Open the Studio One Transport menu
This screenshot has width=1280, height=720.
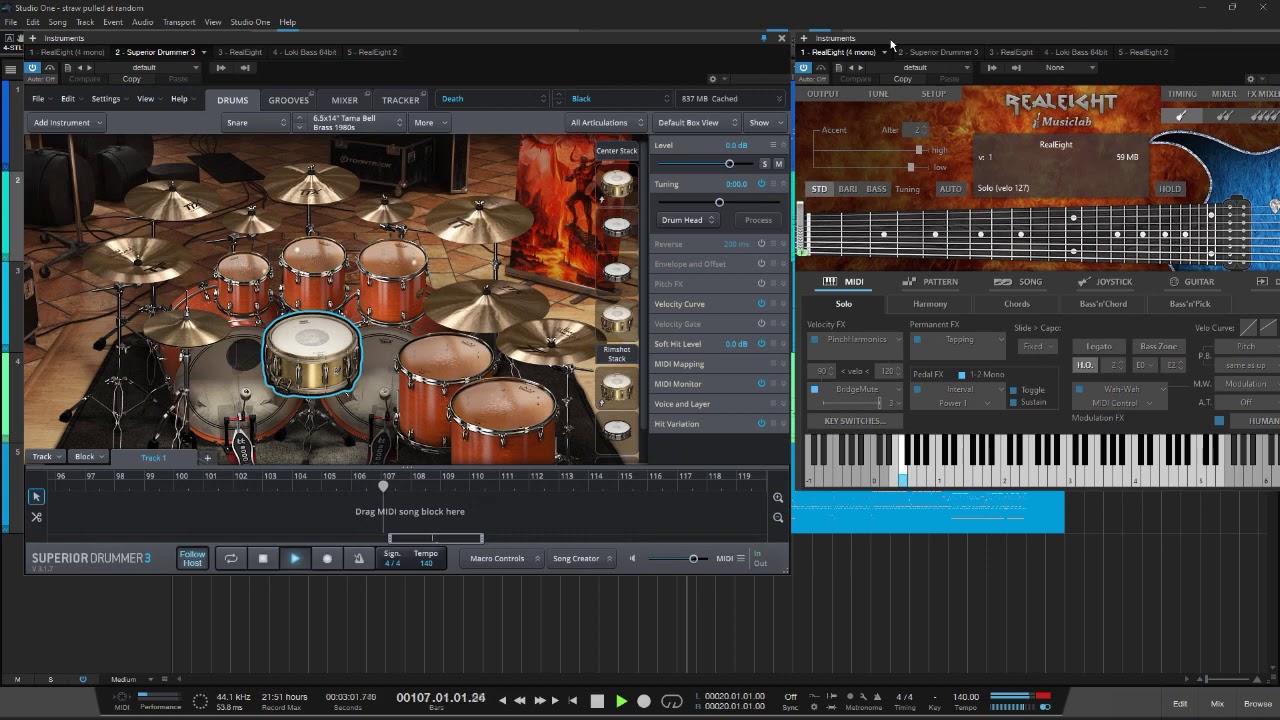(179, 22)
